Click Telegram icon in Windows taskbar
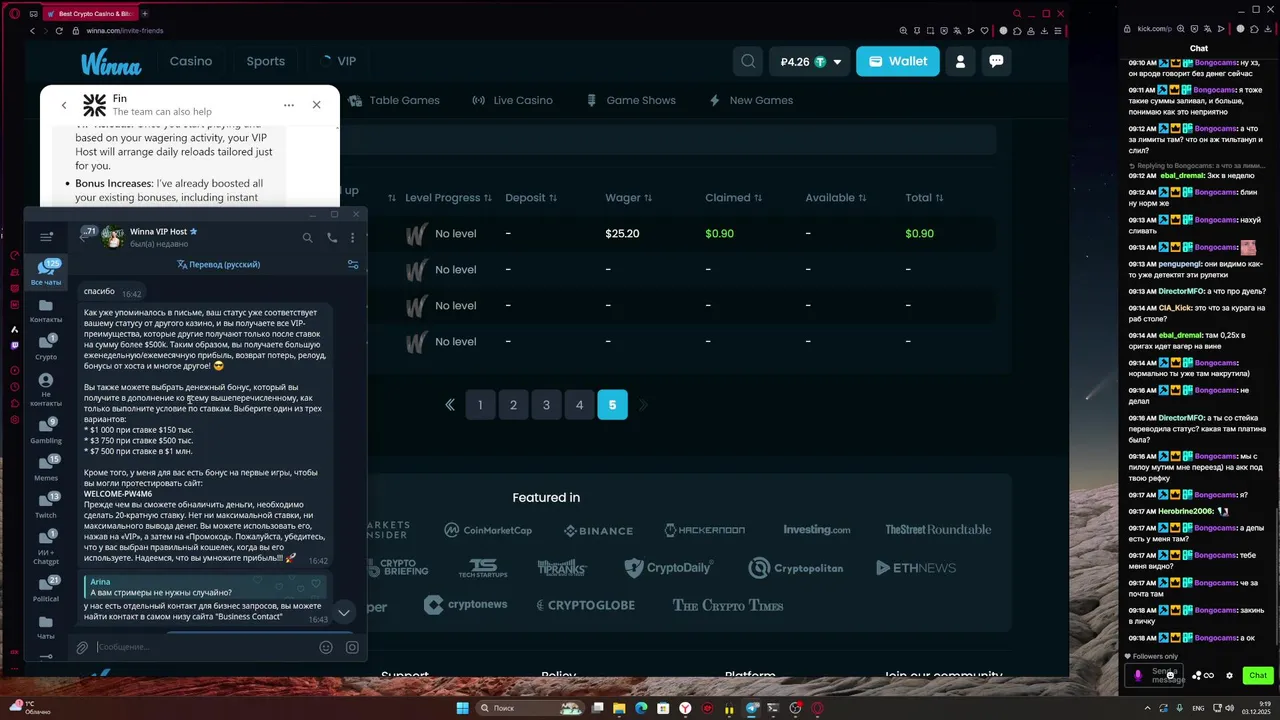The height and width of the screenshot is (720, 1280). tap(752, 708)
